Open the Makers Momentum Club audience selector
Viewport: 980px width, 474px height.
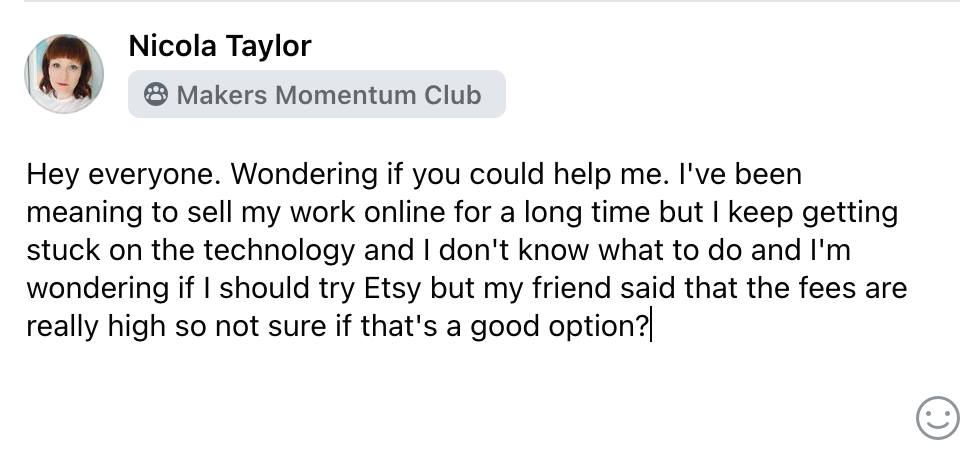[317, 94]
